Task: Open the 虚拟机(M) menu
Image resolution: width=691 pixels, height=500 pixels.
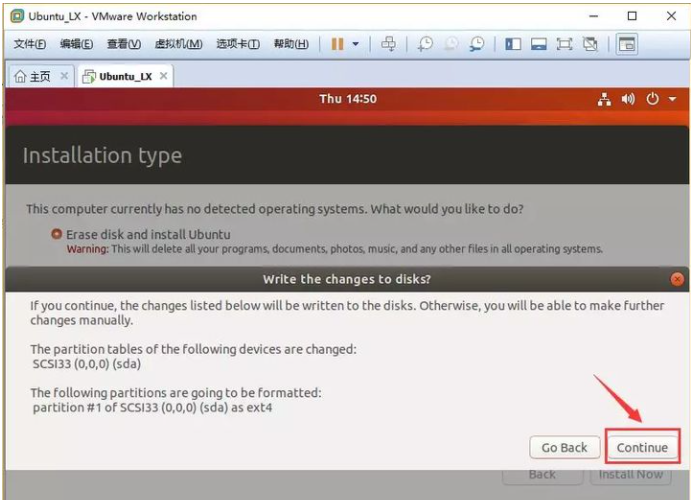Action: coord(178,44)
